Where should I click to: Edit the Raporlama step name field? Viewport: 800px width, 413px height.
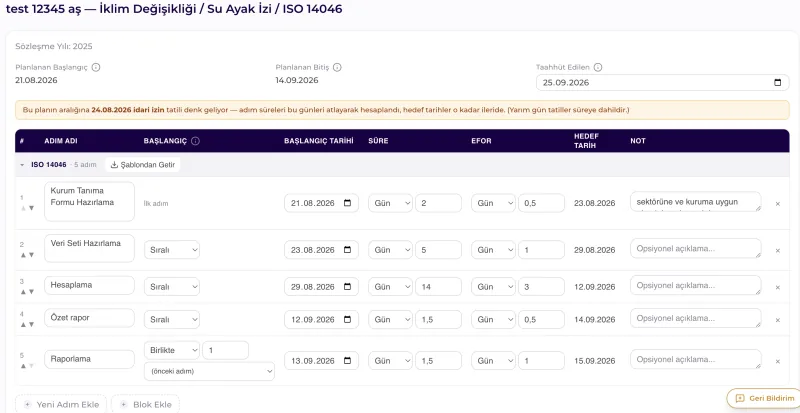89,359
